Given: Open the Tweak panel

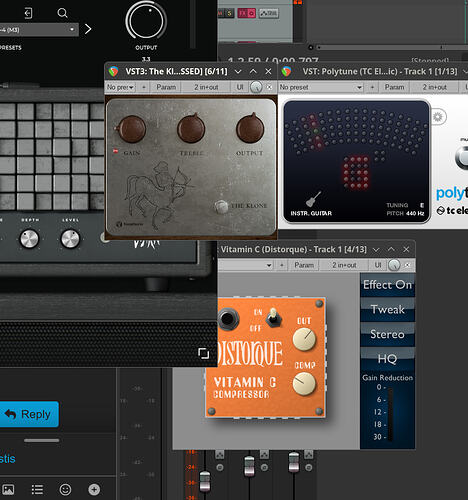Looking at the screenshot, I should point(387,309).
